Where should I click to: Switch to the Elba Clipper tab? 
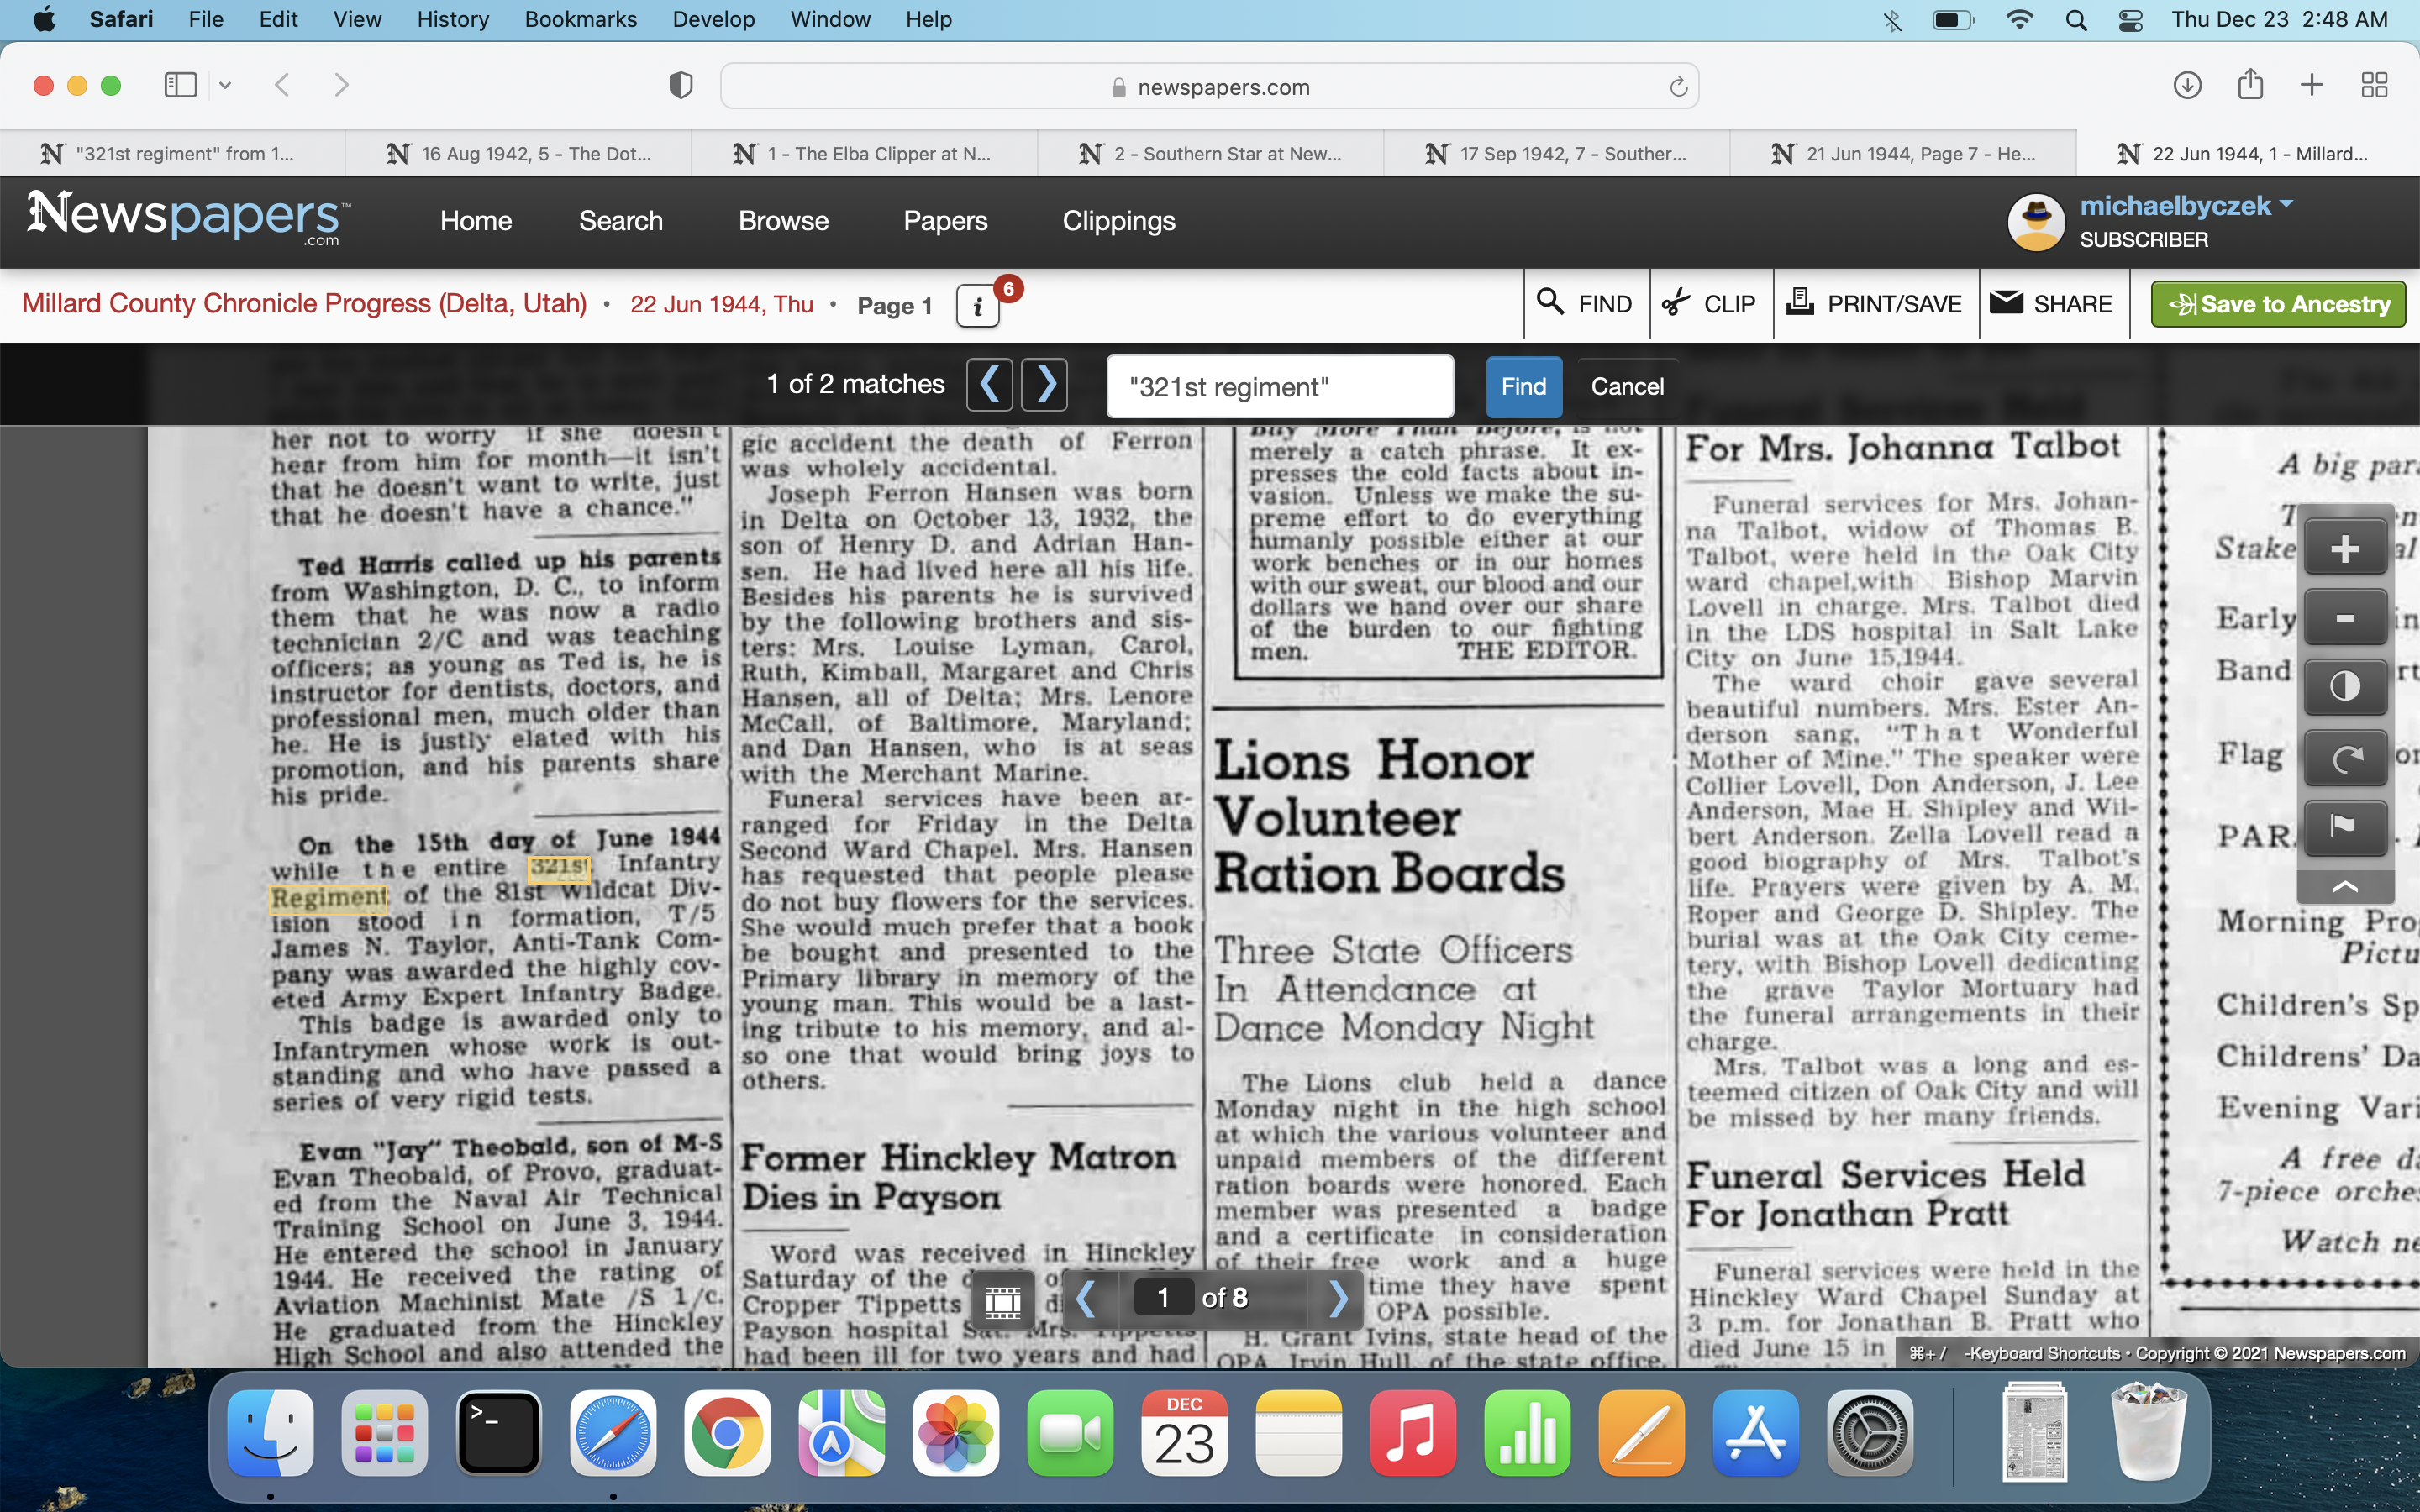click(x=863, y=154)
